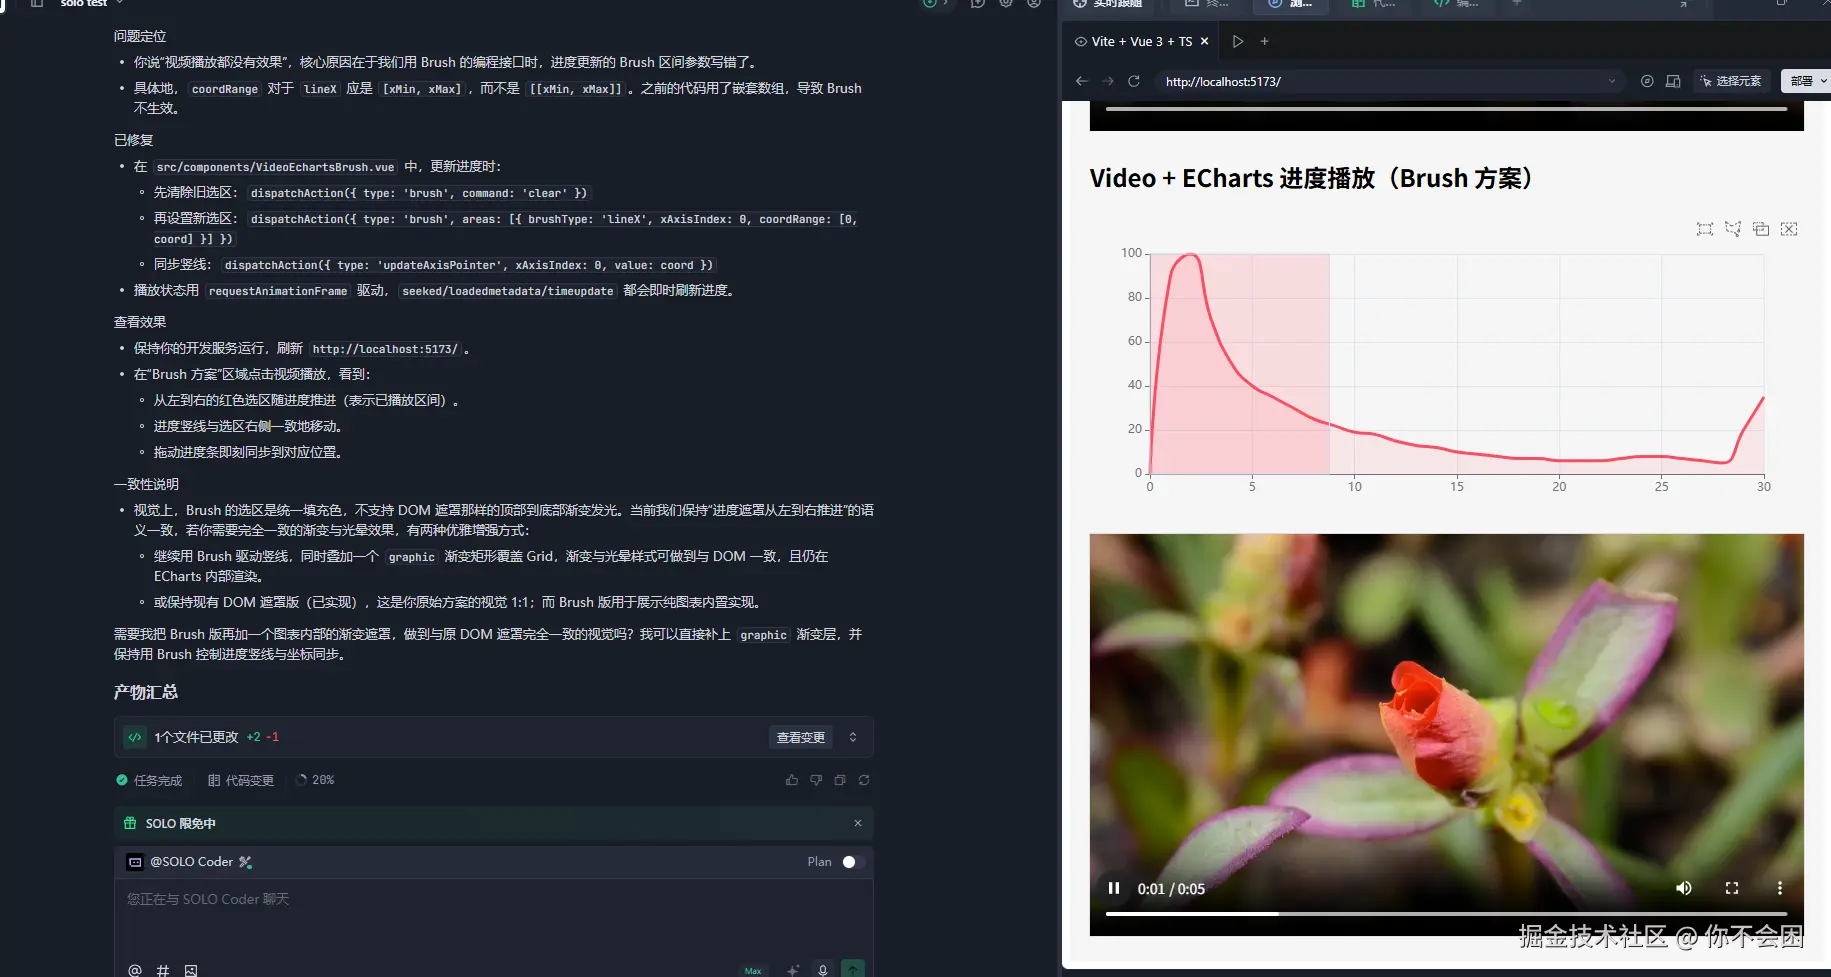
Task: Send the message with the green arrow
Action: pyautogui.click(x=853, y=969)
